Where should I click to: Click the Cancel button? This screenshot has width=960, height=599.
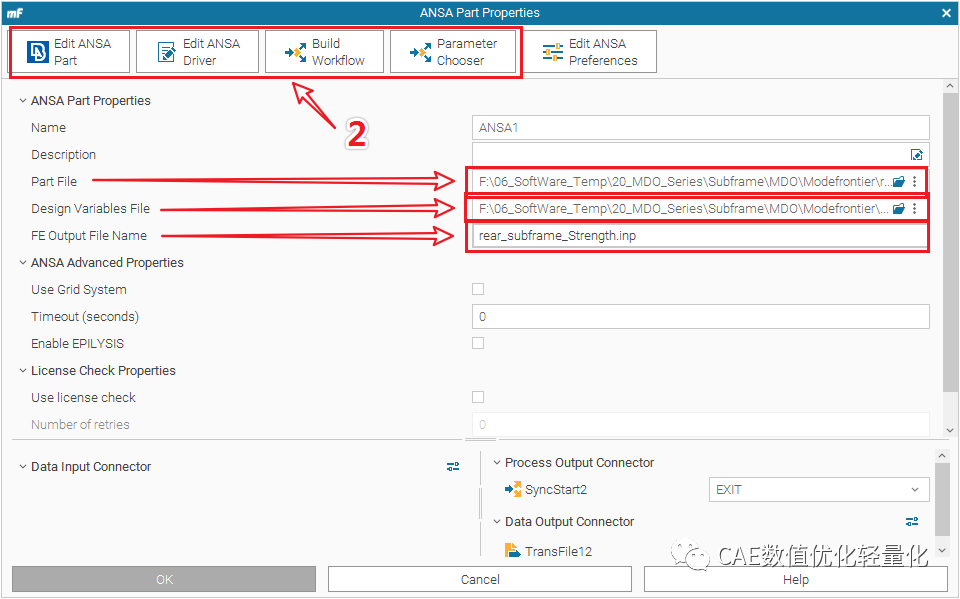pos(480,579)
